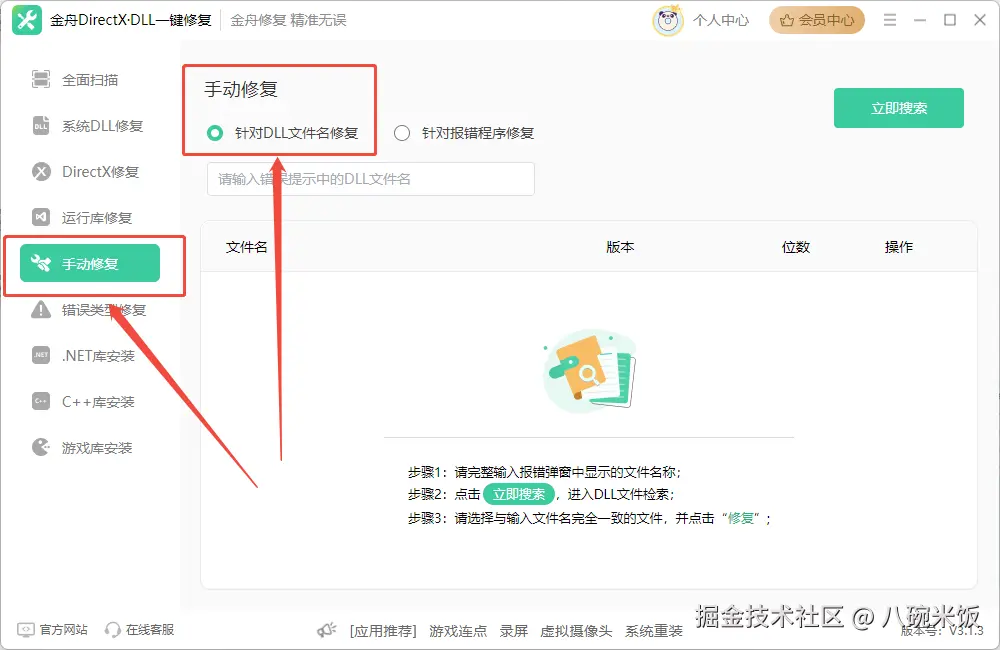Open 游戏连点 recommended app link
This screenshot has height=650, width=1000.
(458, 631)
